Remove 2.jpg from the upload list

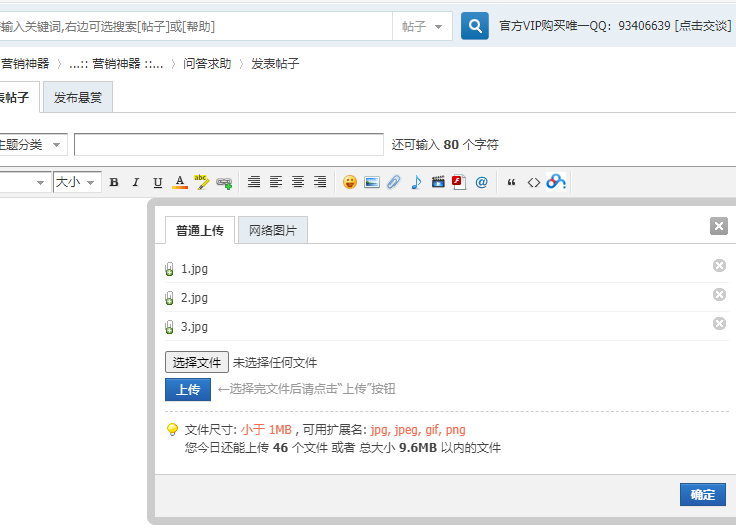pos(719,295)
